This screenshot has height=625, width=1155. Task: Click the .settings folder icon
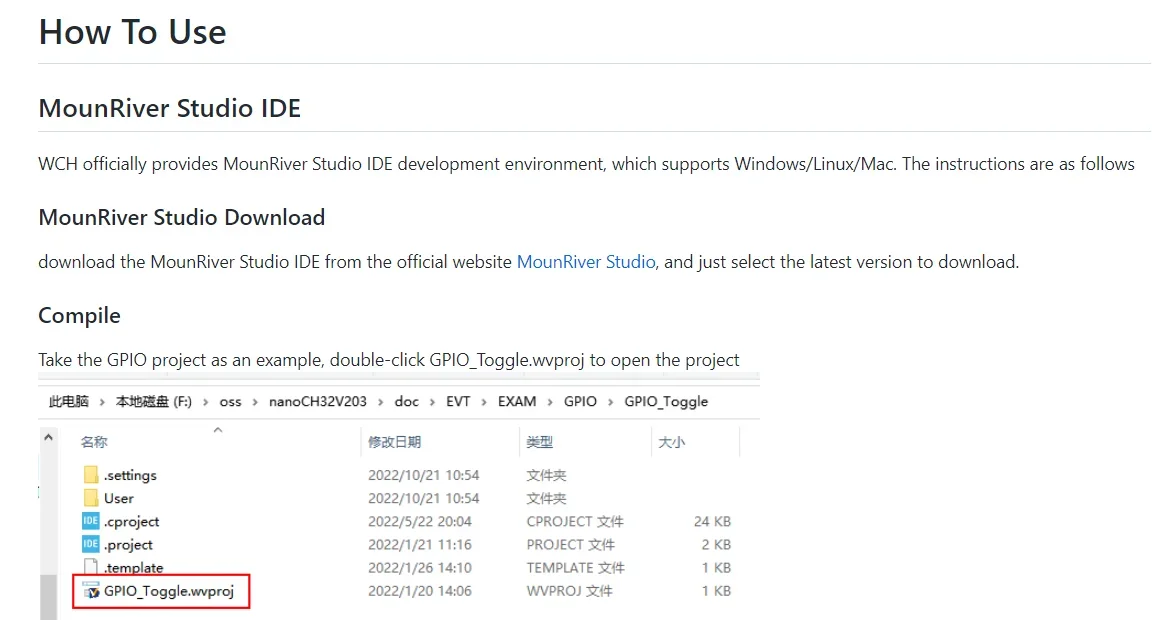91,475
